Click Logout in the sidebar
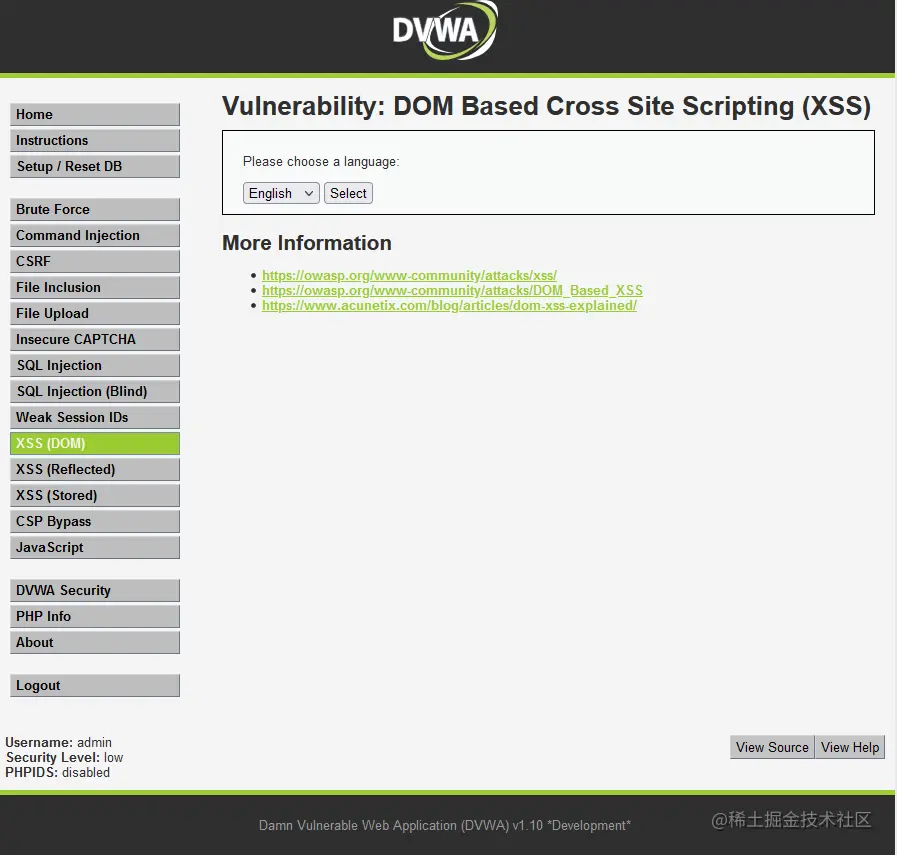The width and height of the screenshot is (897, 855). click(95, 686)
